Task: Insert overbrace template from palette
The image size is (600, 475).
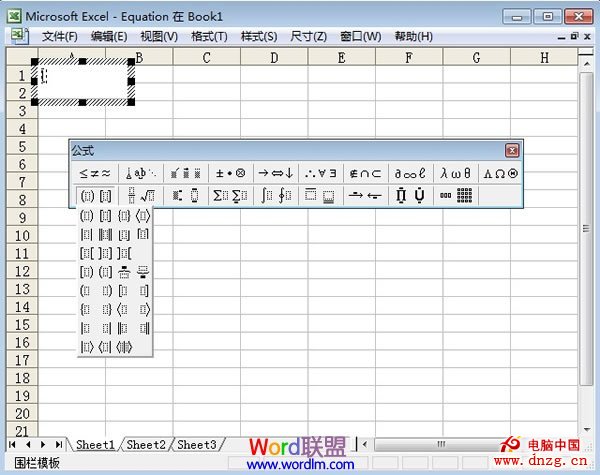Action: [x=124, y=272]
